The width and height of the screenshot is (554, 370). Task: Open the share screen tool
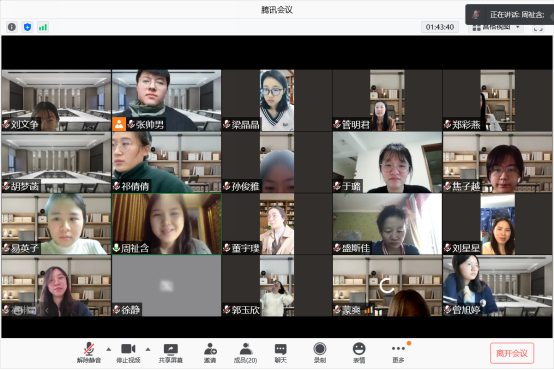(x=171, y=353)
